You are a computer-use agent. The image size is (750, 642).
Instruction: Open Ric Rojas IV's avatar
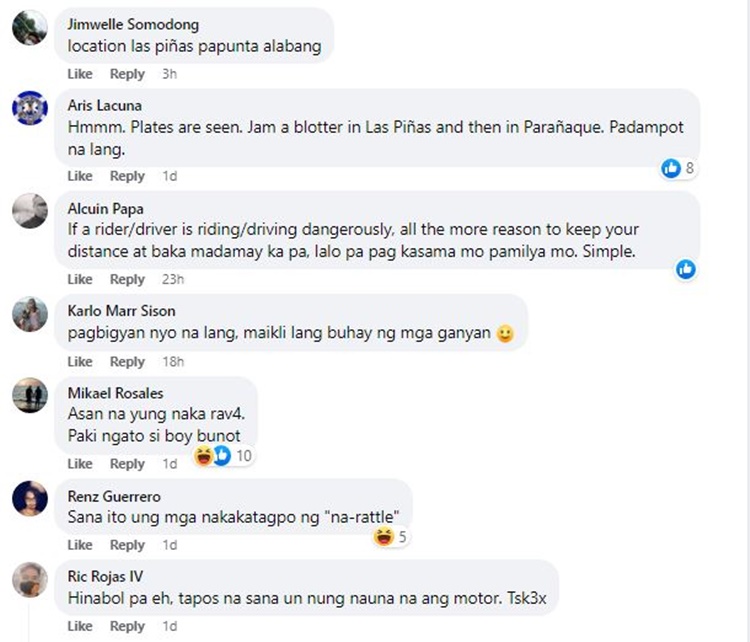[30, 581]
